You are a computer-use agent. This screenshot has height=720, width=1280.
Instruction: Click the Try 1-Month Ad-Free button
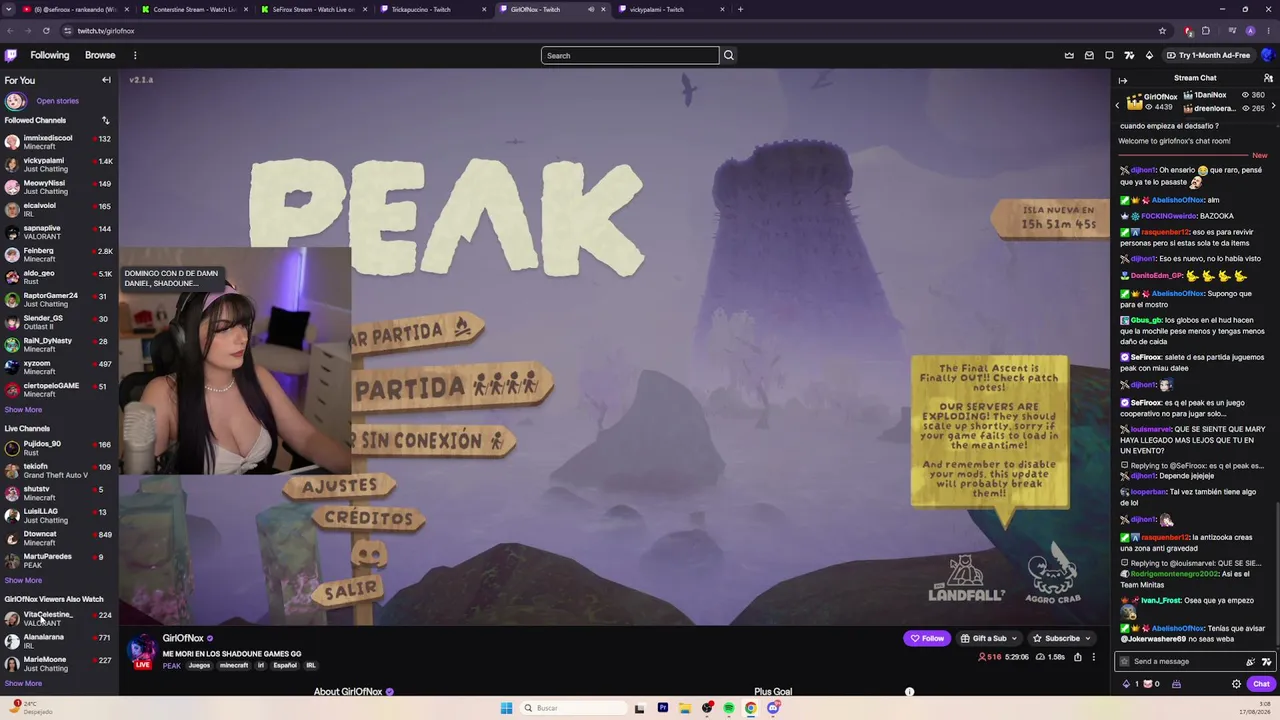tap(1208, 55)
